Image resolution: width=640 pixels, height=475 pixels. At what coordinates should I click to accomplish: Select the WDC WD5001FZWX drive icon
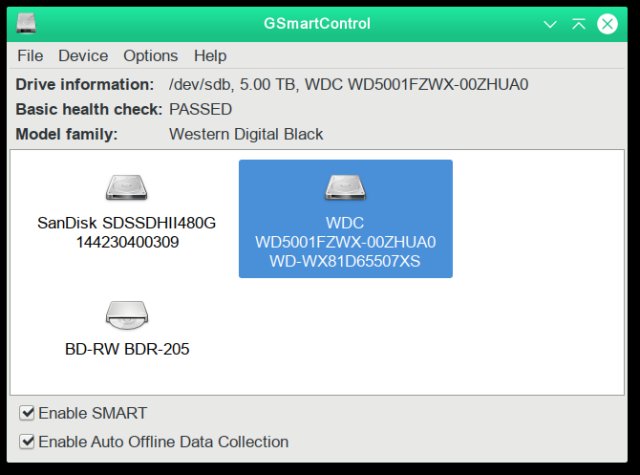345,188
